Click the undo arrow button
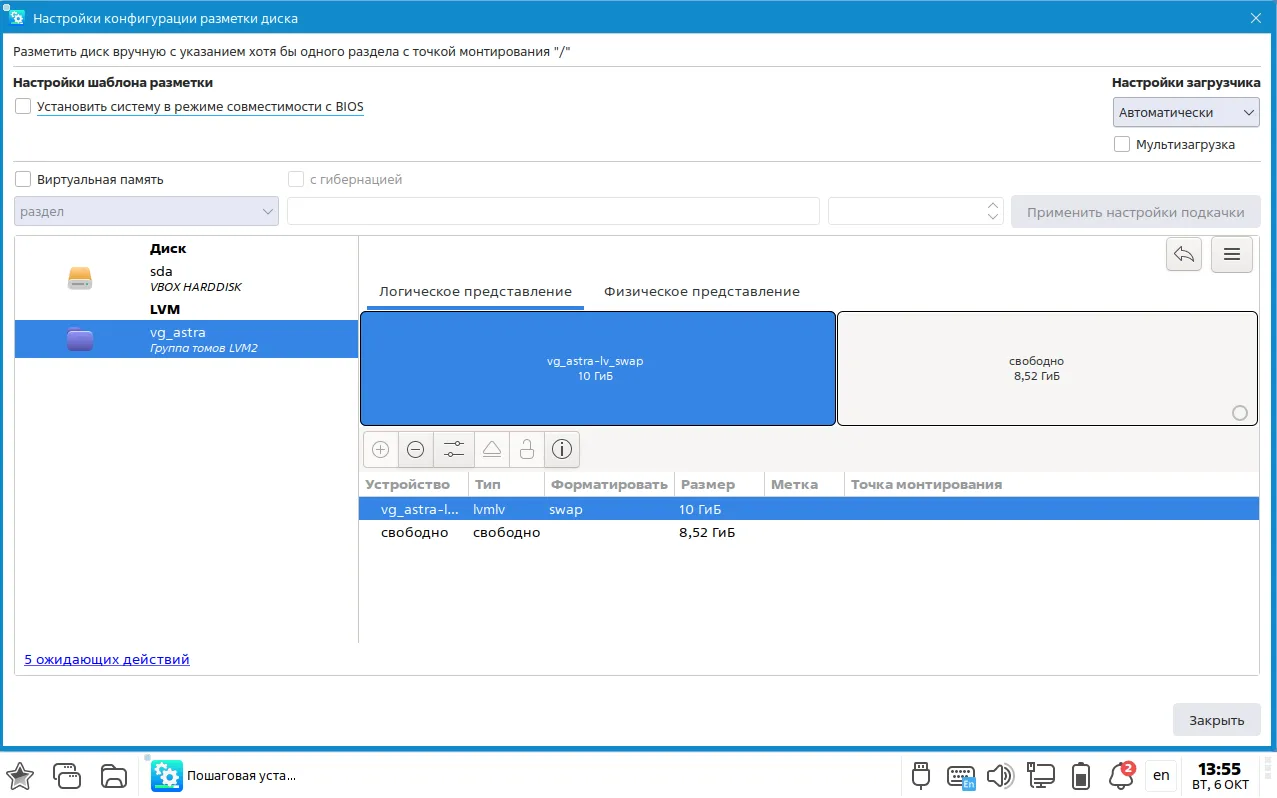The width and height of the screenshot is (1277, 798). point(1184,255)
